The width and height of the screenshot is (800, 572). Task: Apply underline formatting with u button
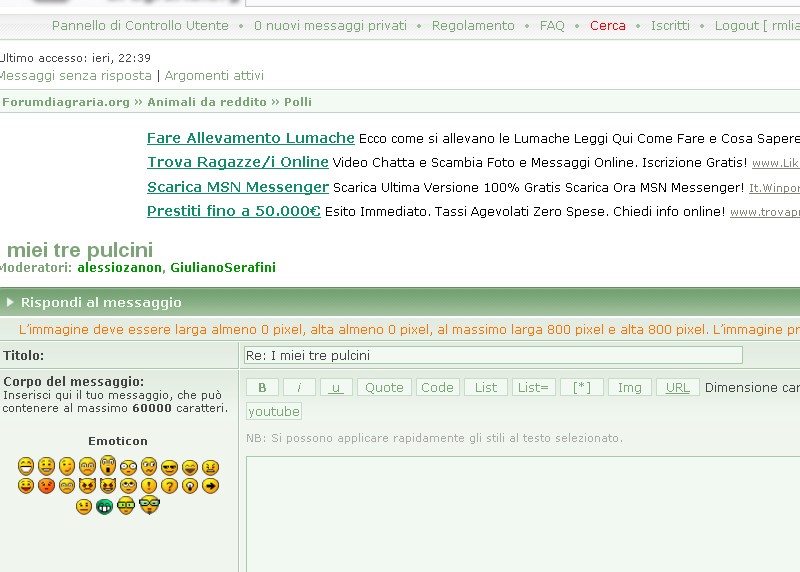coord(336,387)
